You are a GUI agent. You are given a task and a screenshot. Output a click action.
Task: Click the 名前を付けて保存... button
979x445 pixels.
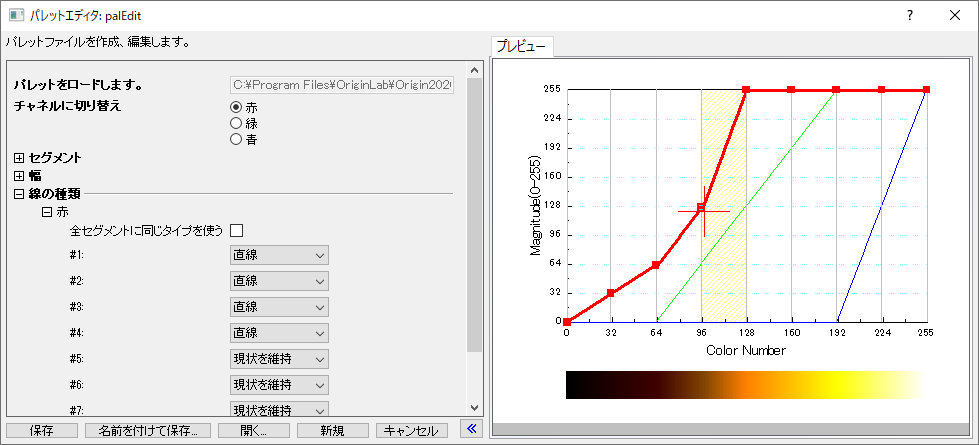pyautogui.click(x=148, y=431)
